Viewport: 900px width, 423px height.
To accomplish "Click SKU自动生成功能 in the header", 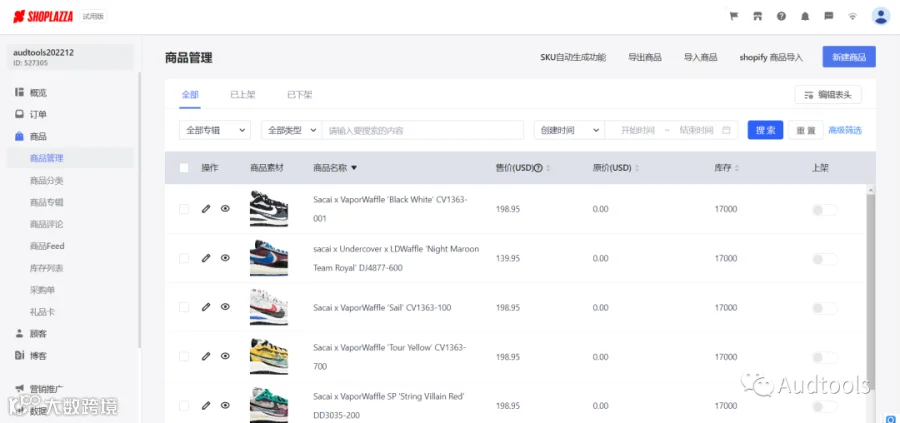I will 573,57.
